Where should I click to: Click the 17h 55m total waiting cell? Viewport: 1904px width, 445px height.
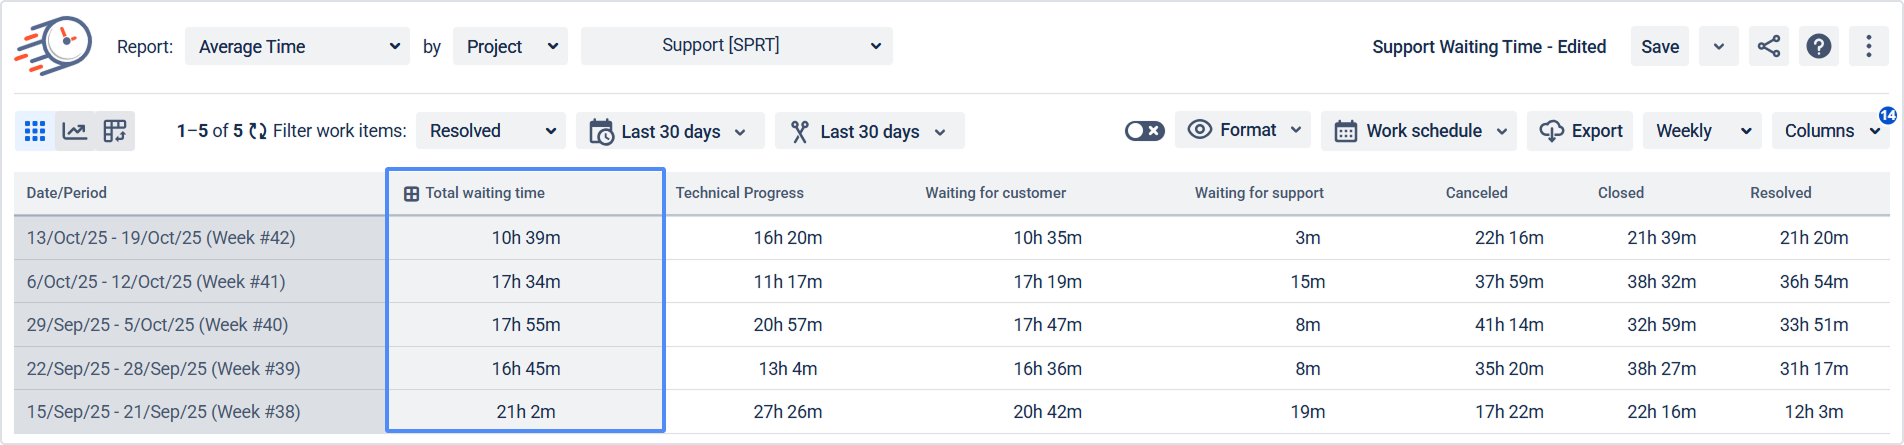pos(526,325)
